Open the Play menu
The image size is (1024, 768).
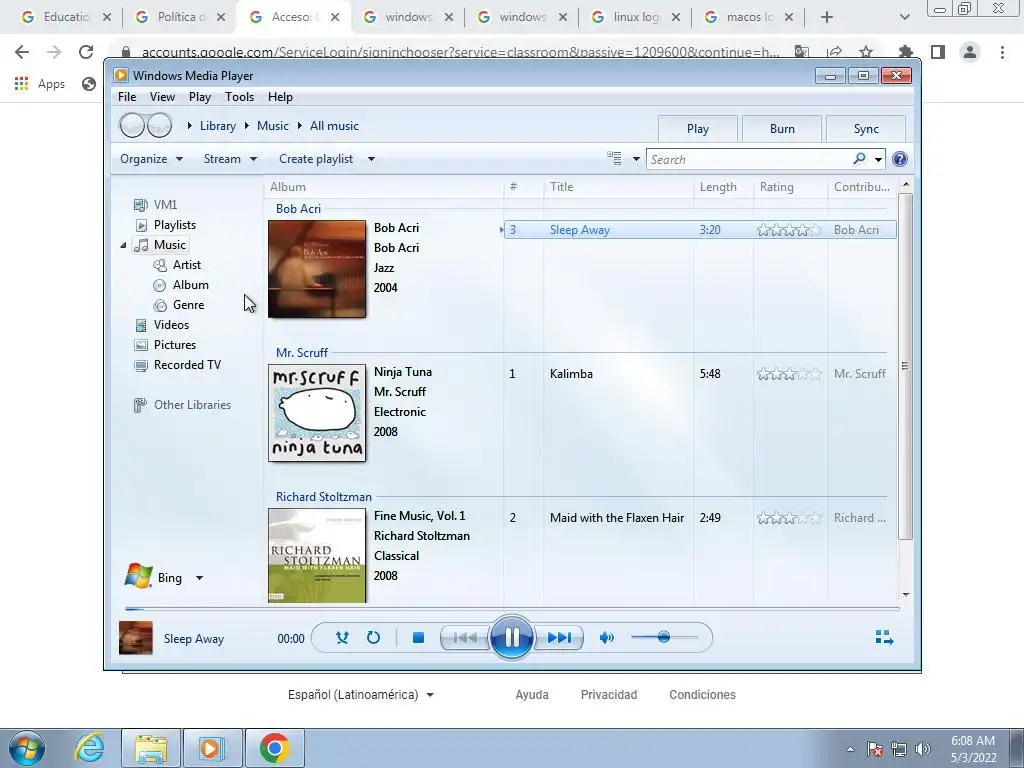click(200, 97)
